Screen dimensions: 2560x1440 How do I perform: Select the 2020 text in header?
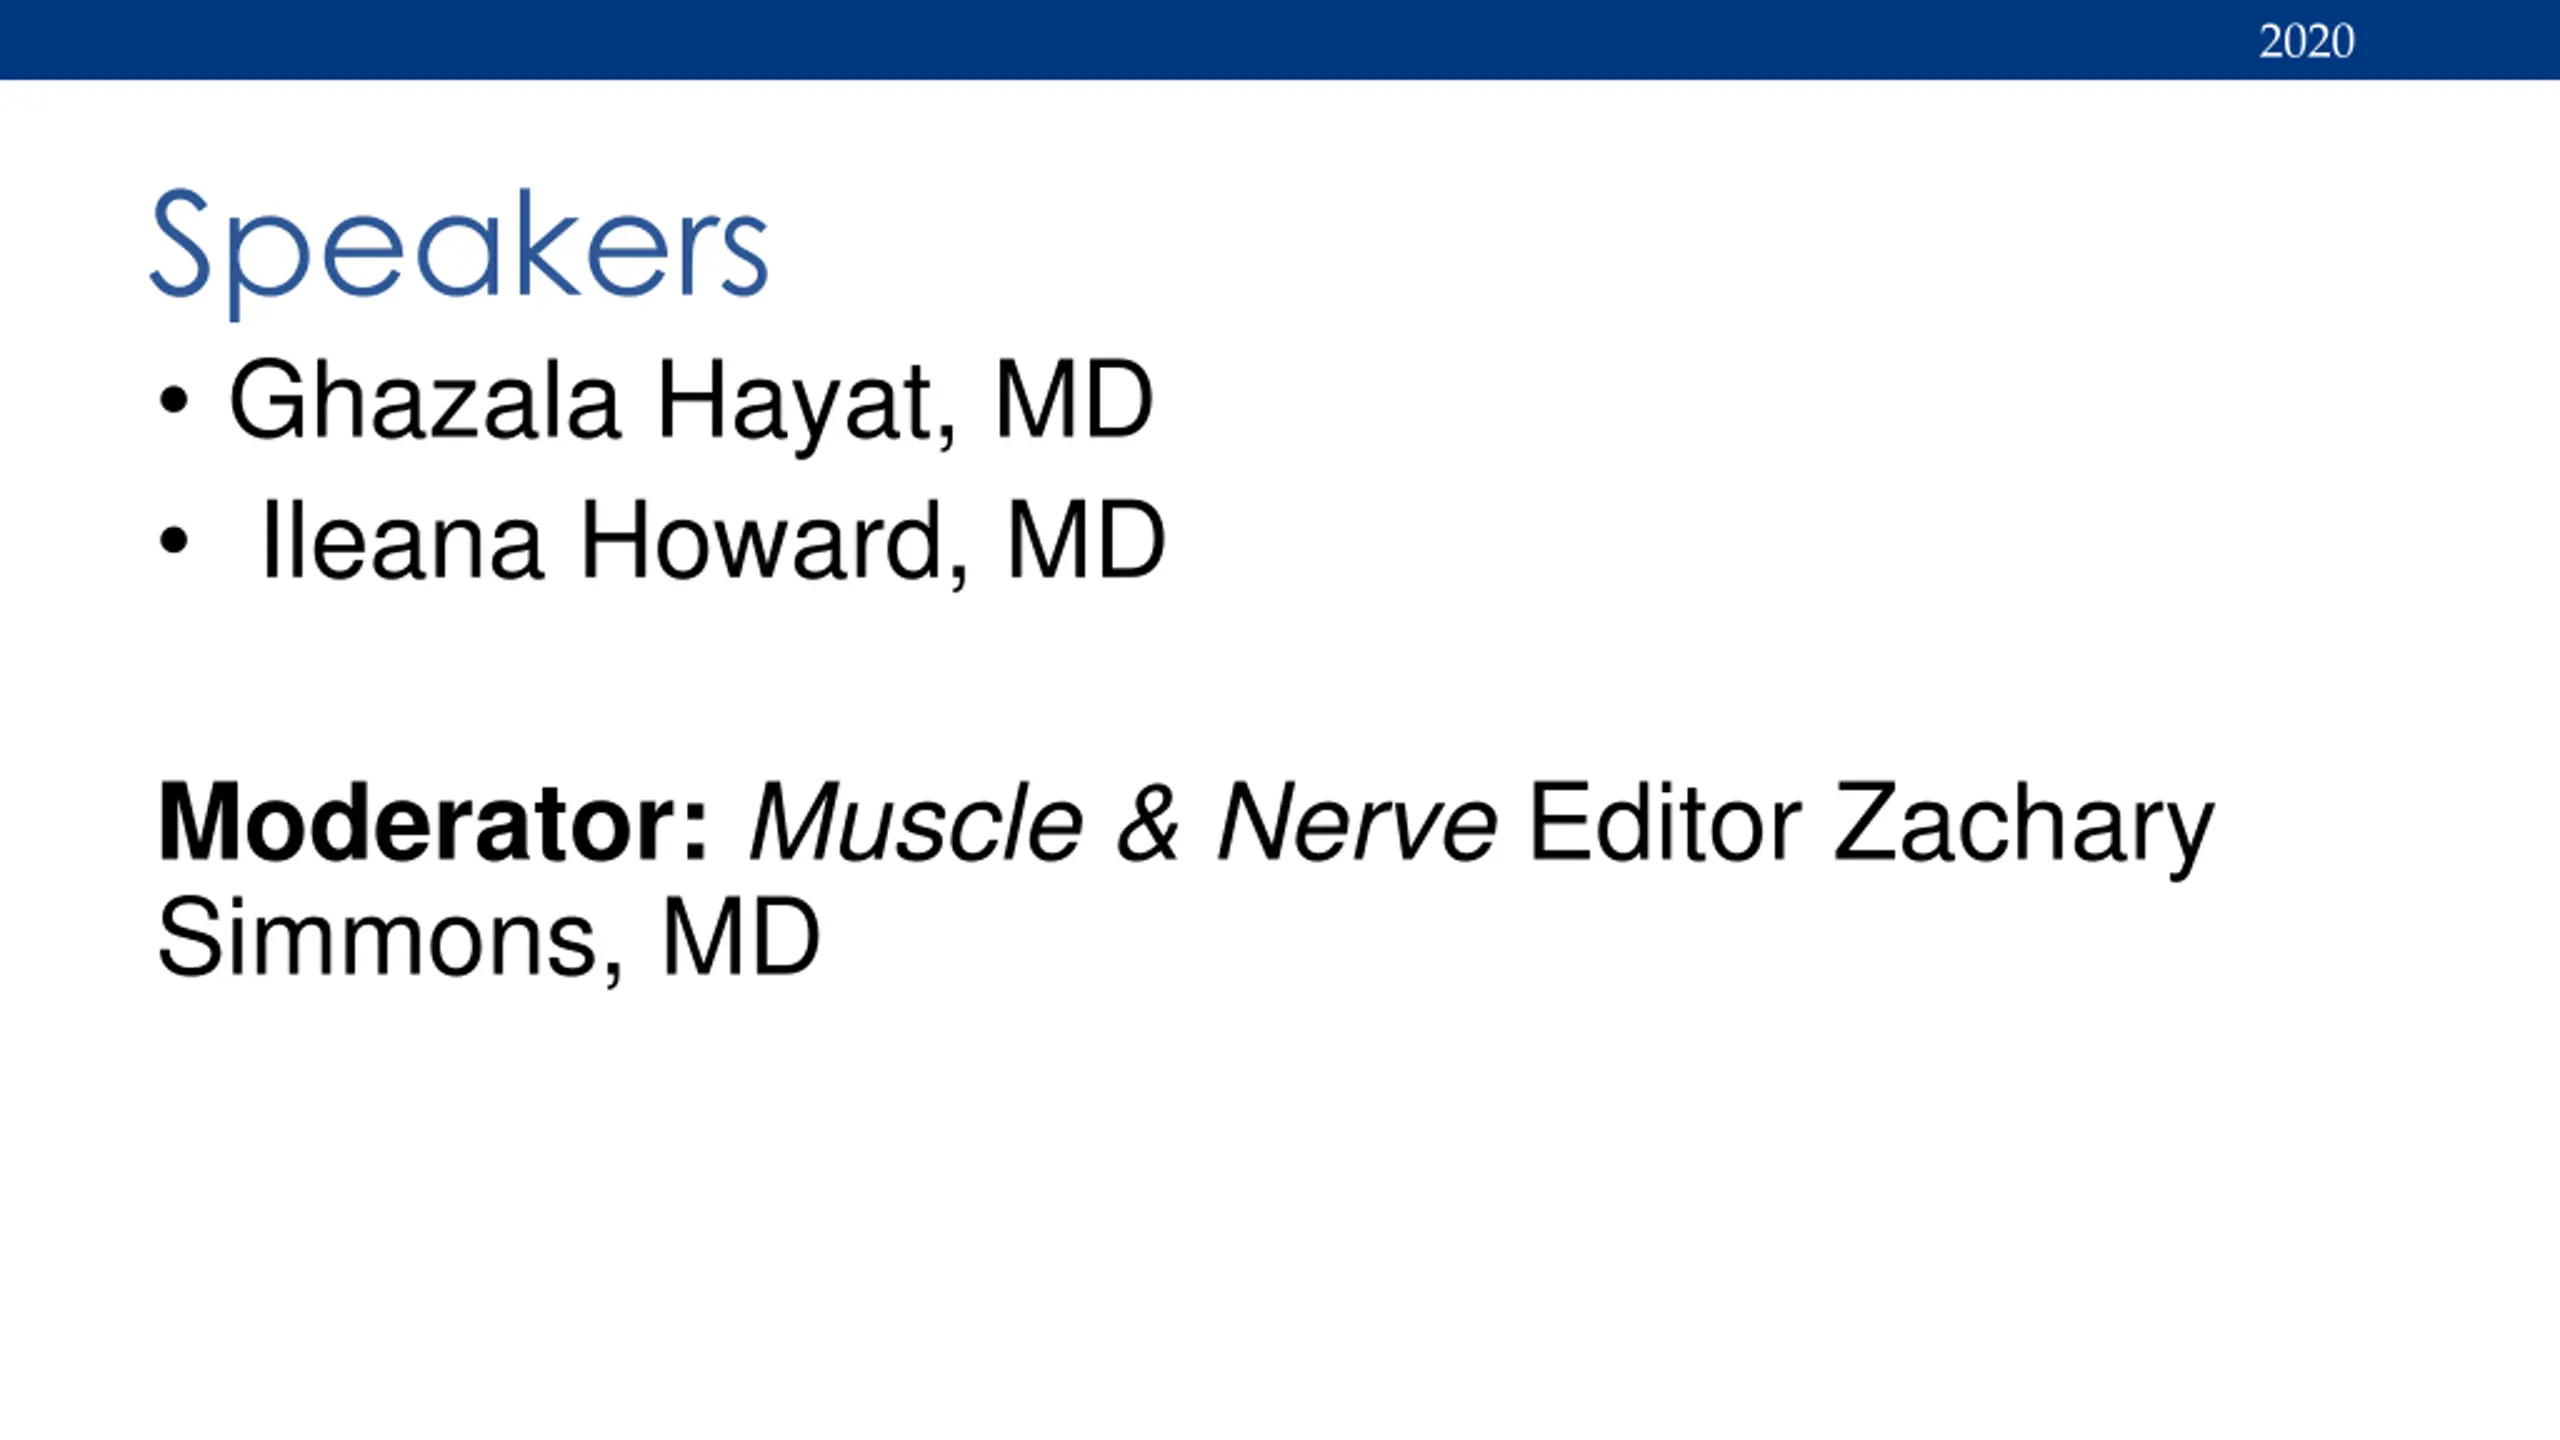[2306, 42]
